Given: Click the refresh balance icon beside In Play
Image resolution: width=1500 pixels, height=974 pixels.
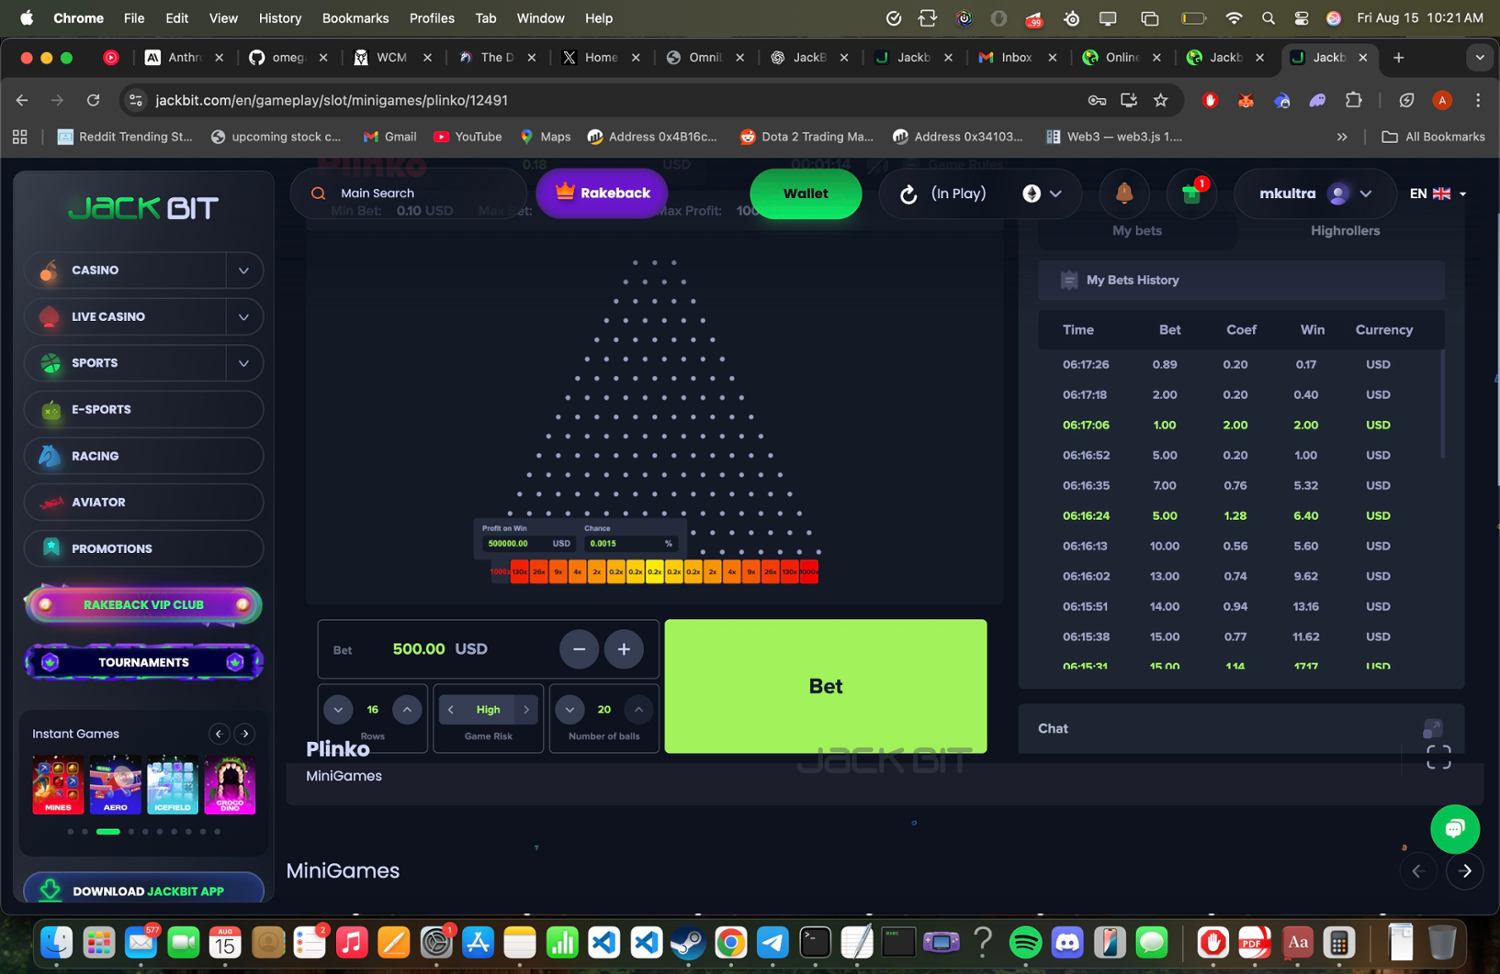Looking at the screenshot, I should pos(908,194).
